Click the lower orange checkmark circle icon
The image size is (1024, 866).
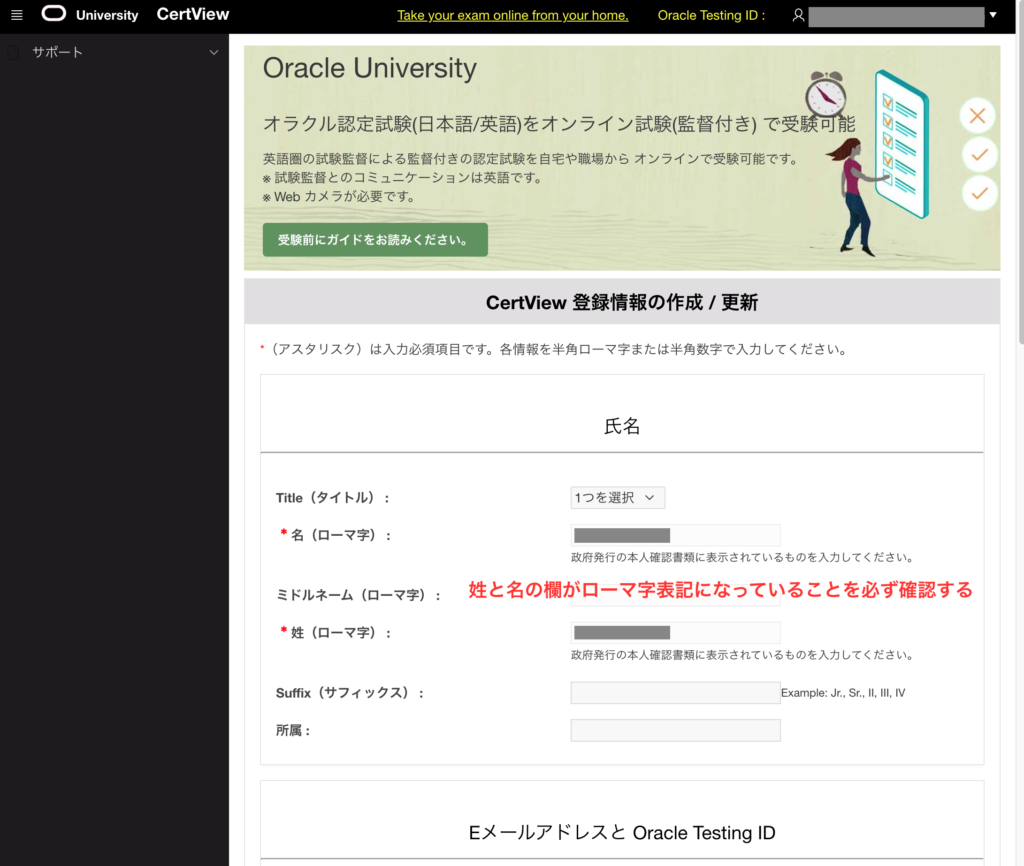978,192
